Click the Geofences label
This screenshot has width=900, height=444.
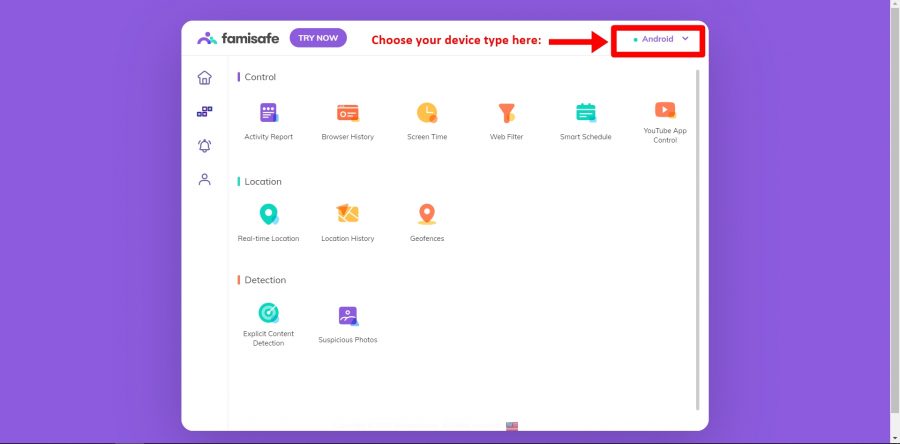point(427,239)
